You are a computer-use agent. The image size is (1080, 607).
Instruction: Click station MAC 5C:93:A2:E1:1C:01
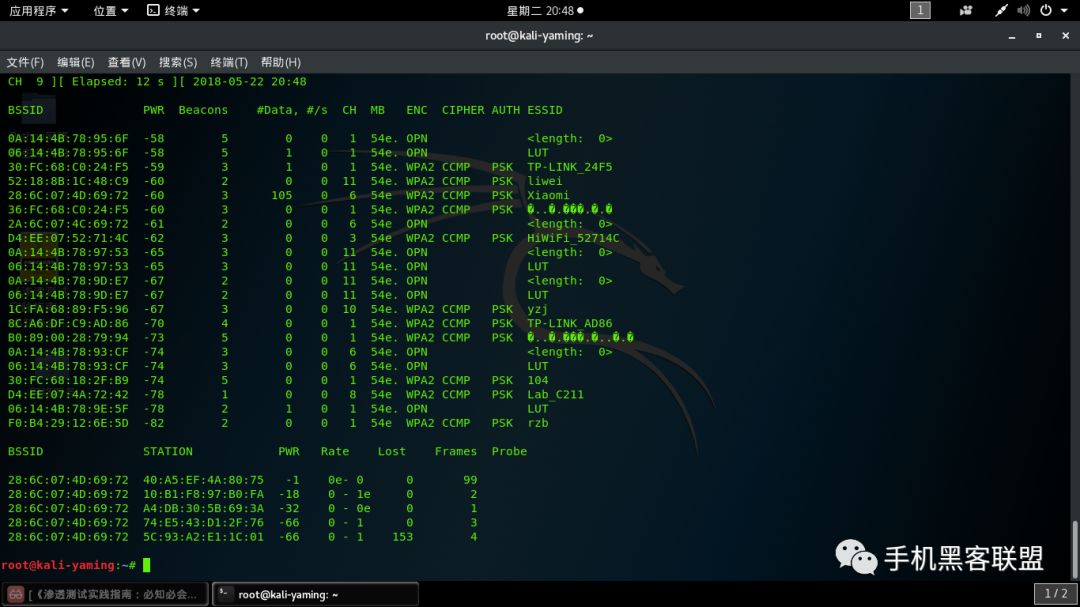pyautogui.click(x=203, y=537)
